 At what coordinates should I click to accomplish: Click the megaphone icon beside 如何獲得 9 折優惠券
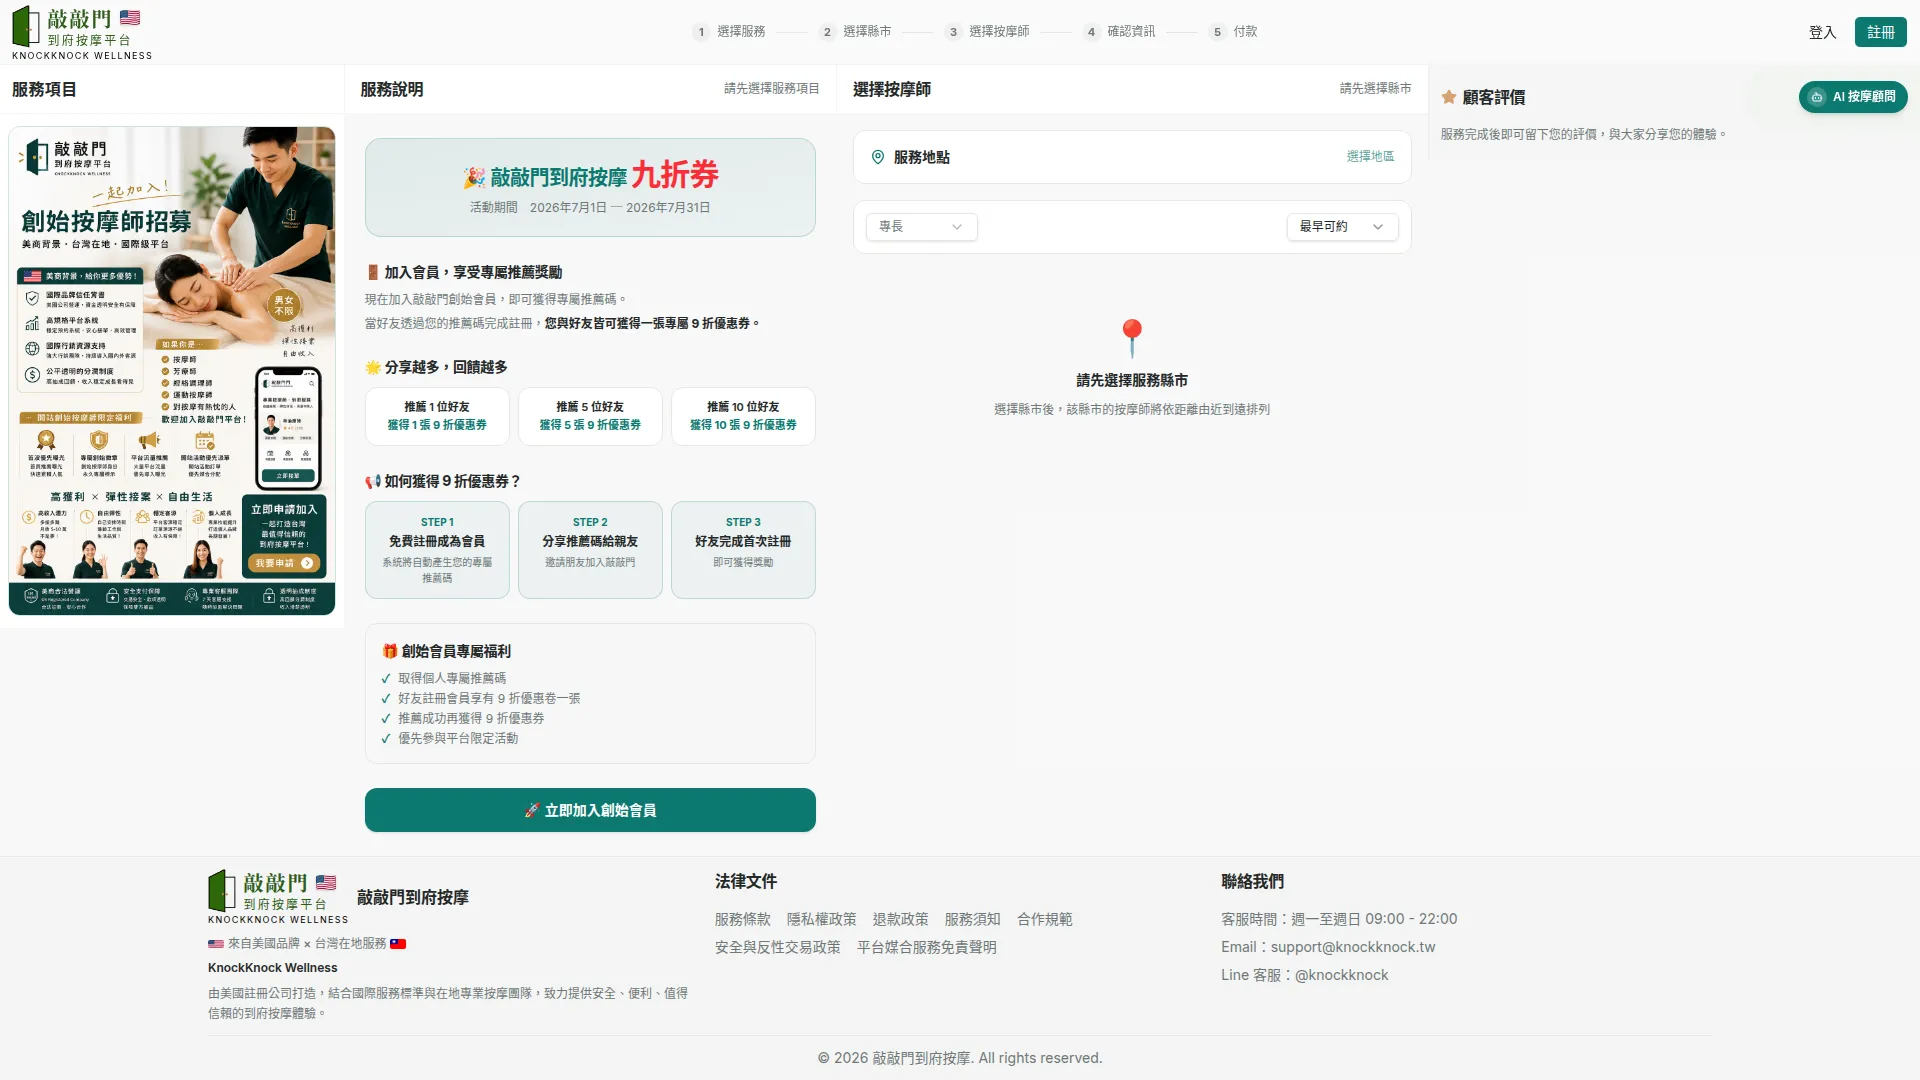tap(373, 482)
